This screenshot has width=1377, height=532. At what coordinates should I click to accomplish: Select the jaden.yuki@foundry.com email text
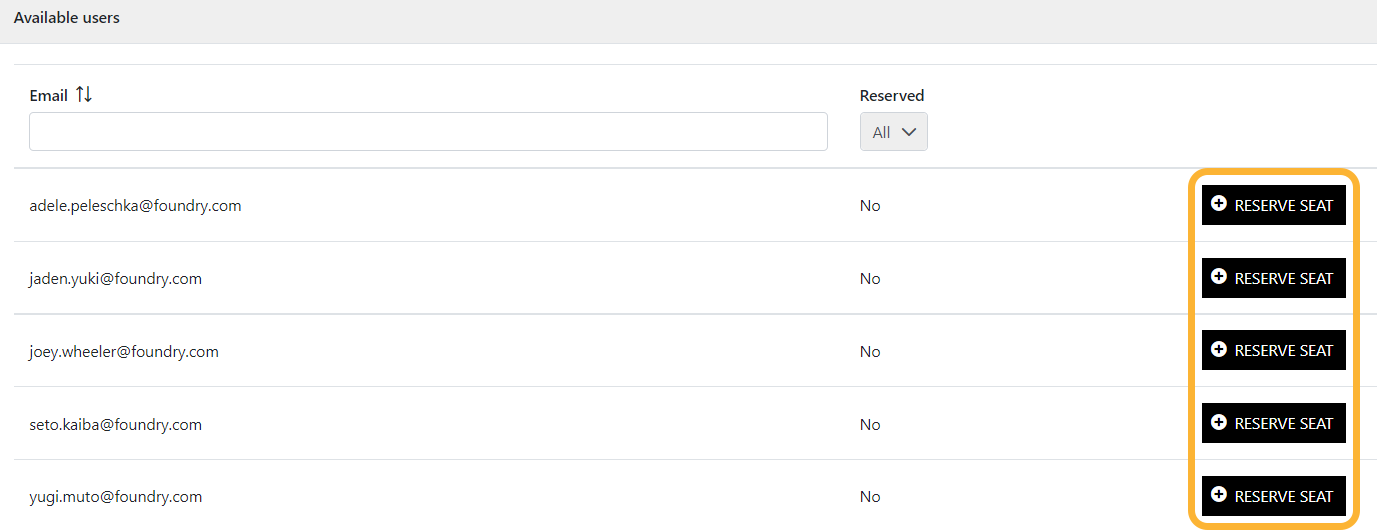tap(115, 279)
